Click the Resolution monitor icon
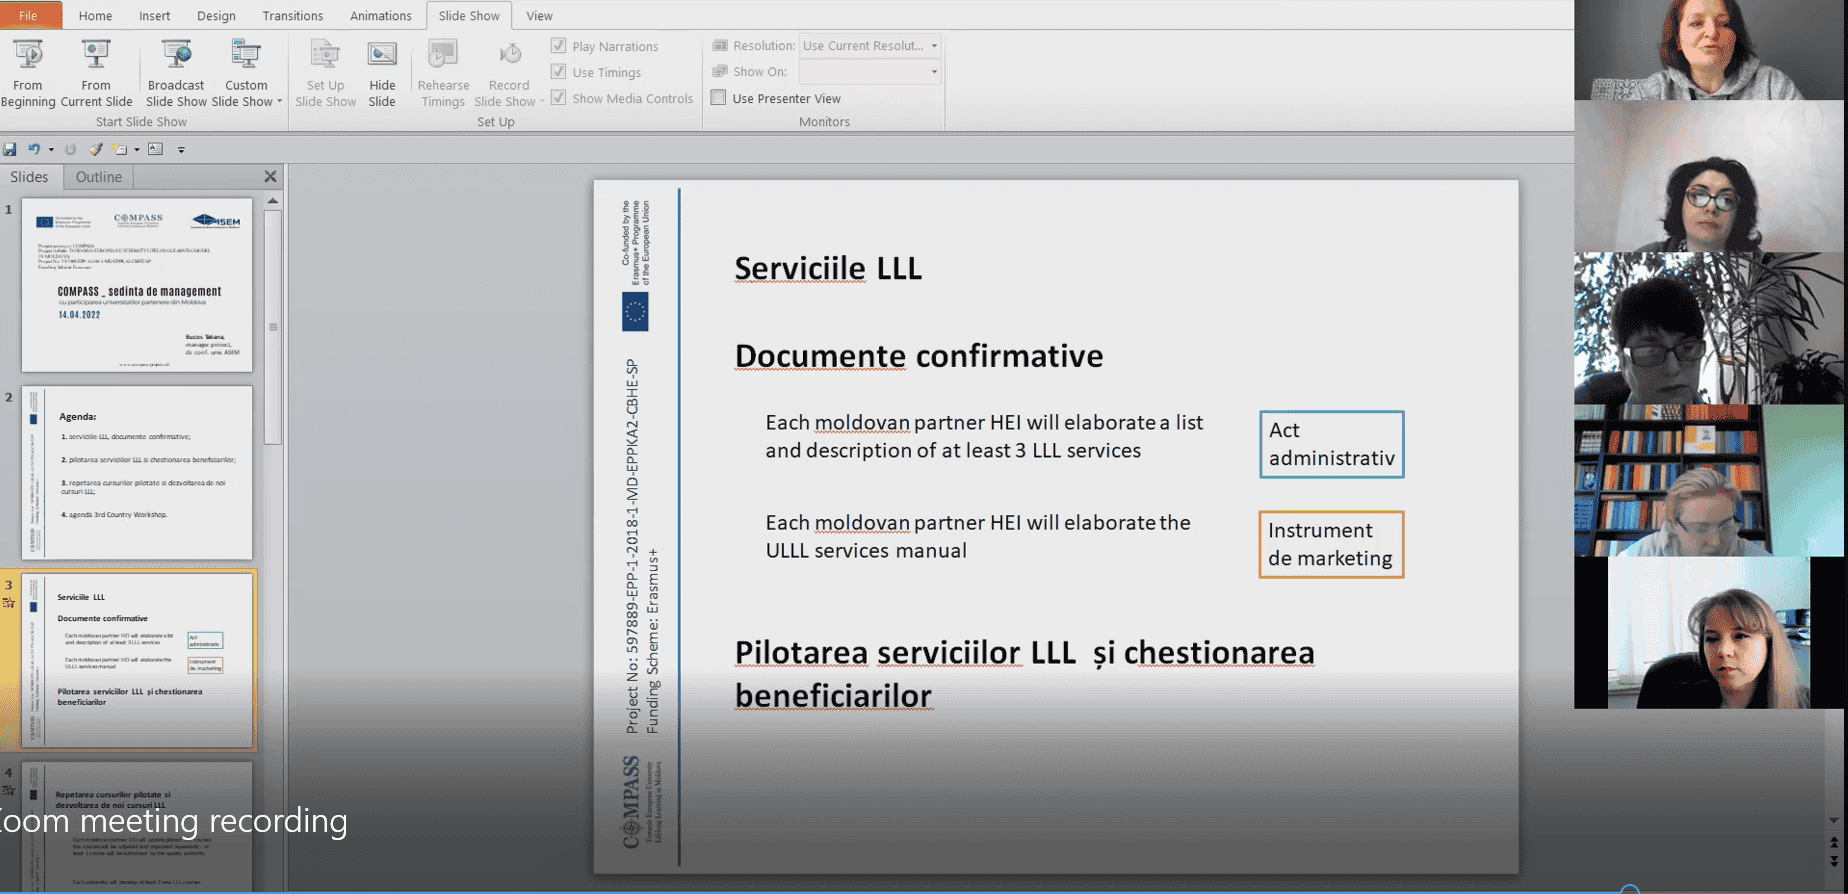 pos(720,46)
